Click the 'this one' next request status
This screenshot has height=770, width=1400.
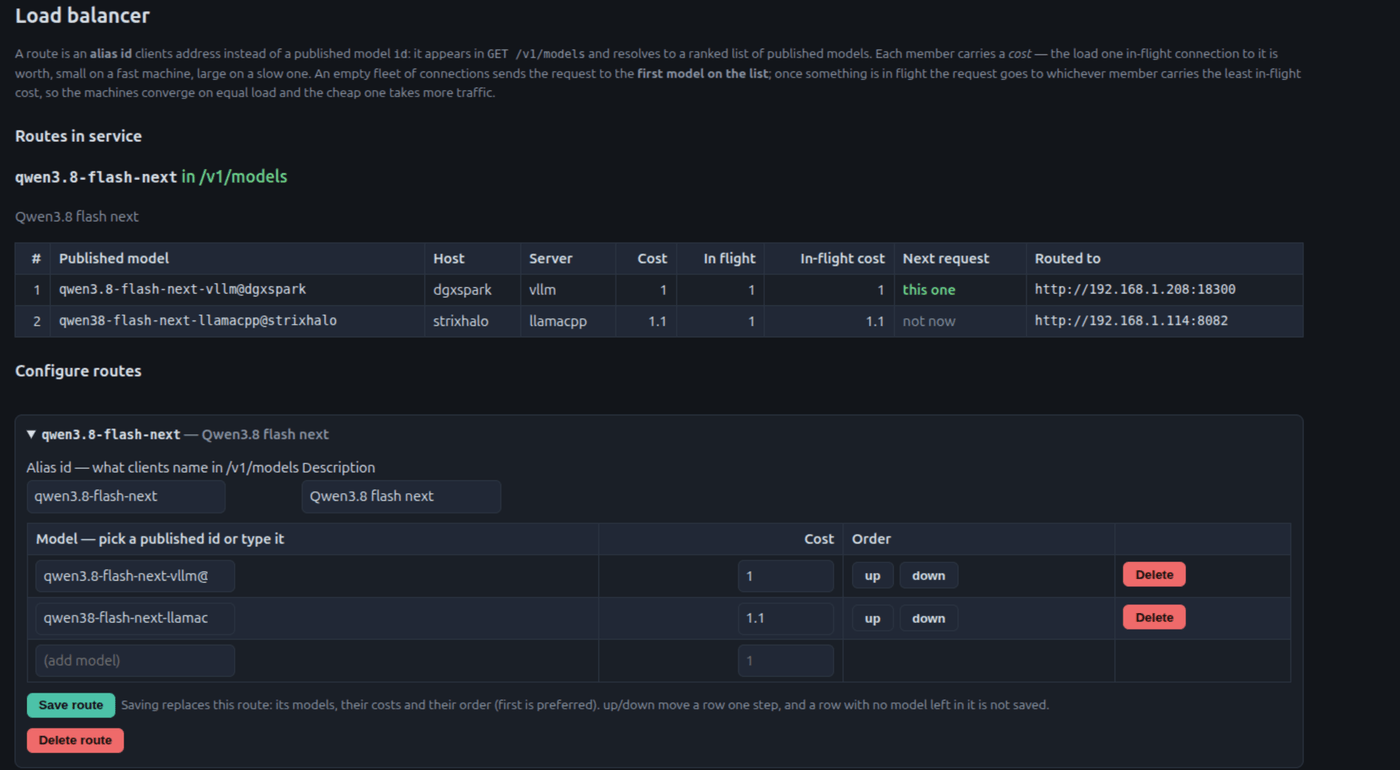[x=929, y=290]
